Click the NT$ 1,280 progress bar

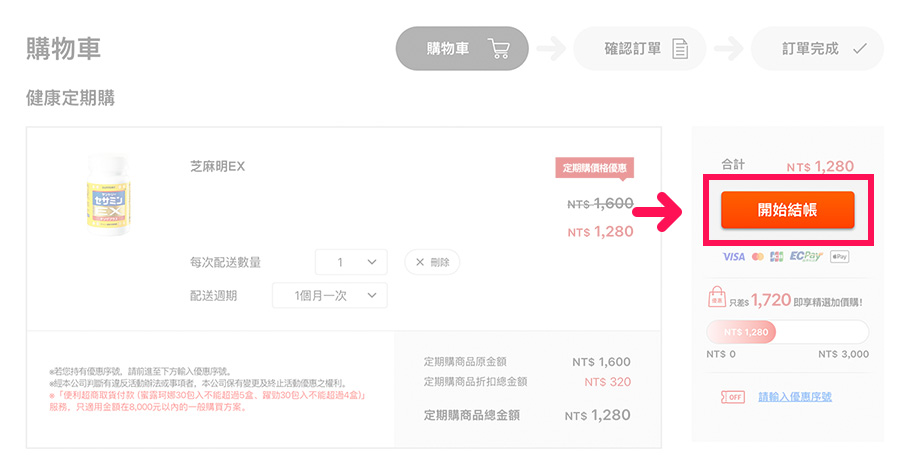[787, 332]
